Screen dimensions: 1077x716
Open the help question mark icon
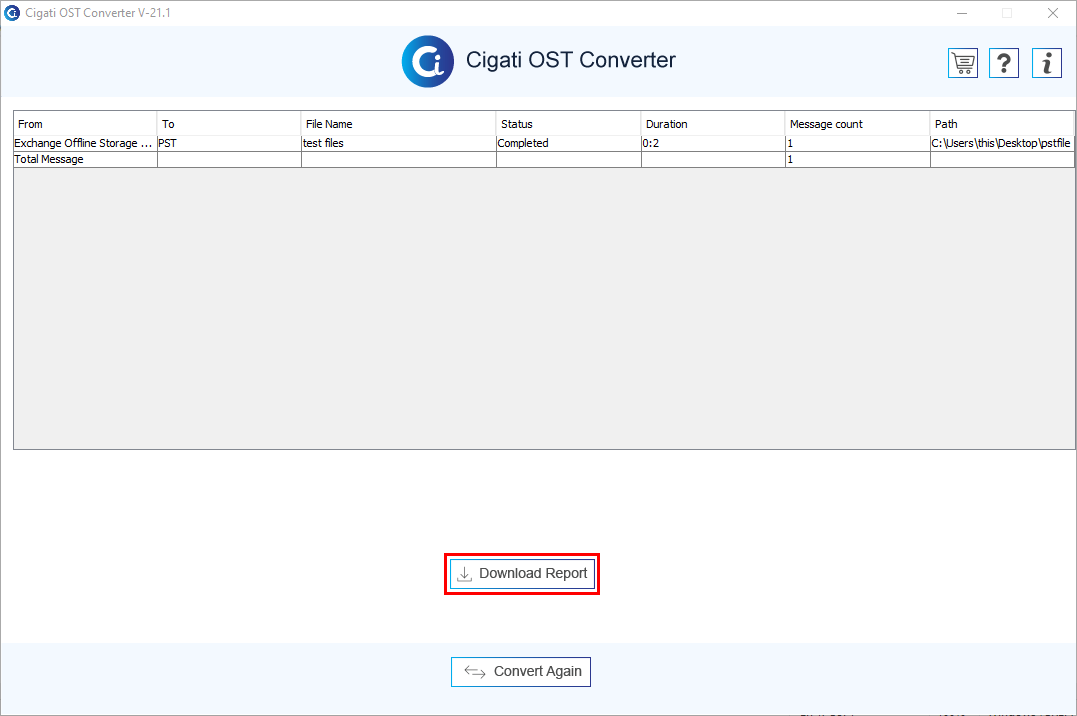[x=1004, y=63]
